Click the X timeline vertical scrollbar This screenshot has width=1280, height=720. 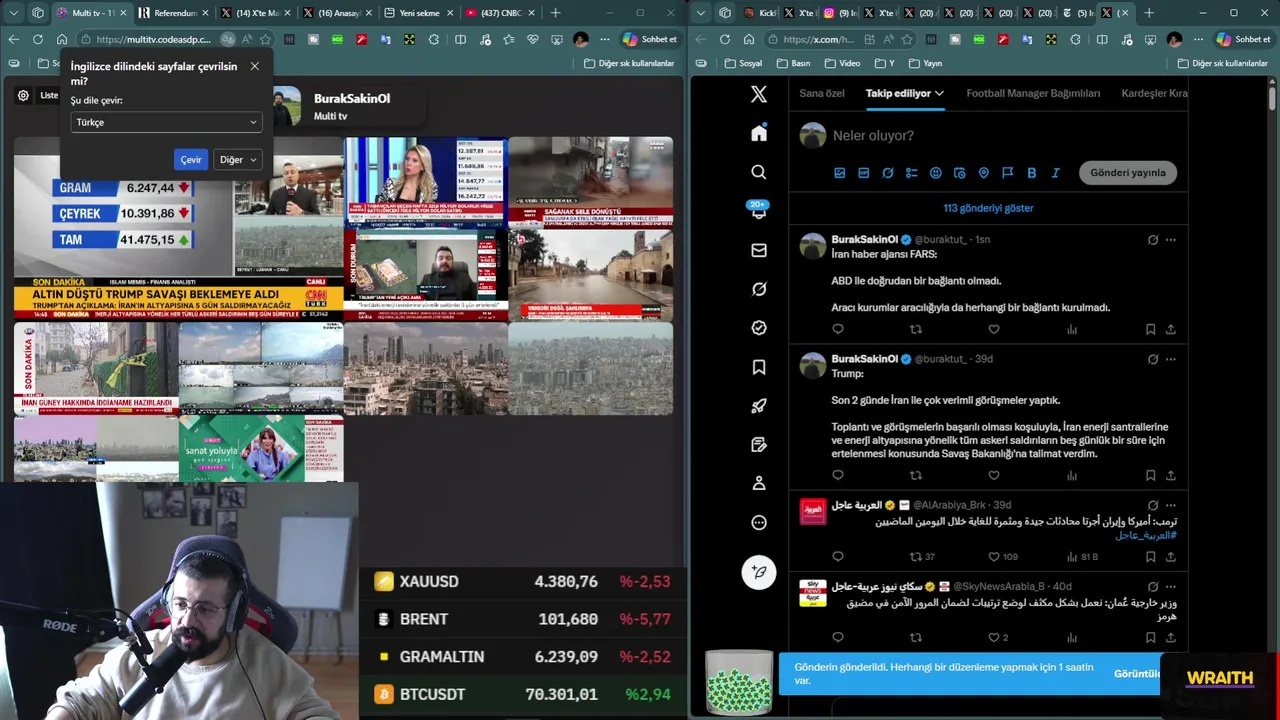(x=1272, y=98)
